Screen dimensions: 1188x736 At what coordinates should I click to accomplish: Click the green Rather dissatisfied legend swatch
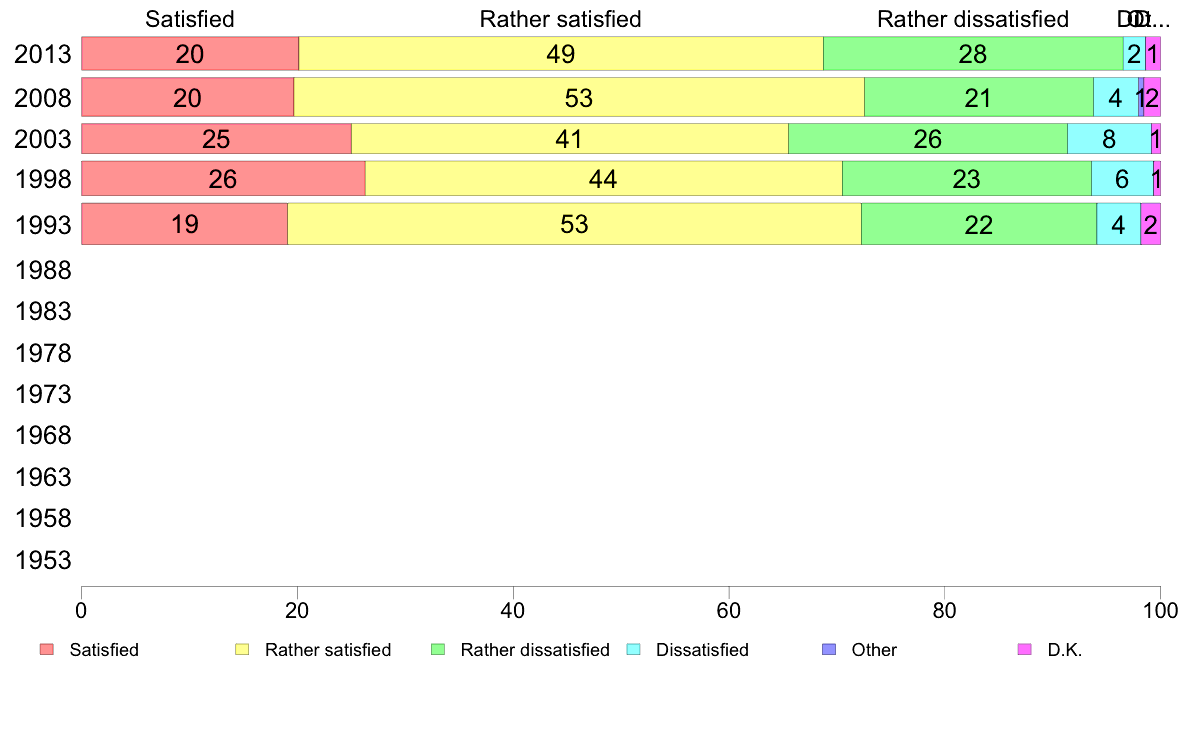[x=437, y=650]
